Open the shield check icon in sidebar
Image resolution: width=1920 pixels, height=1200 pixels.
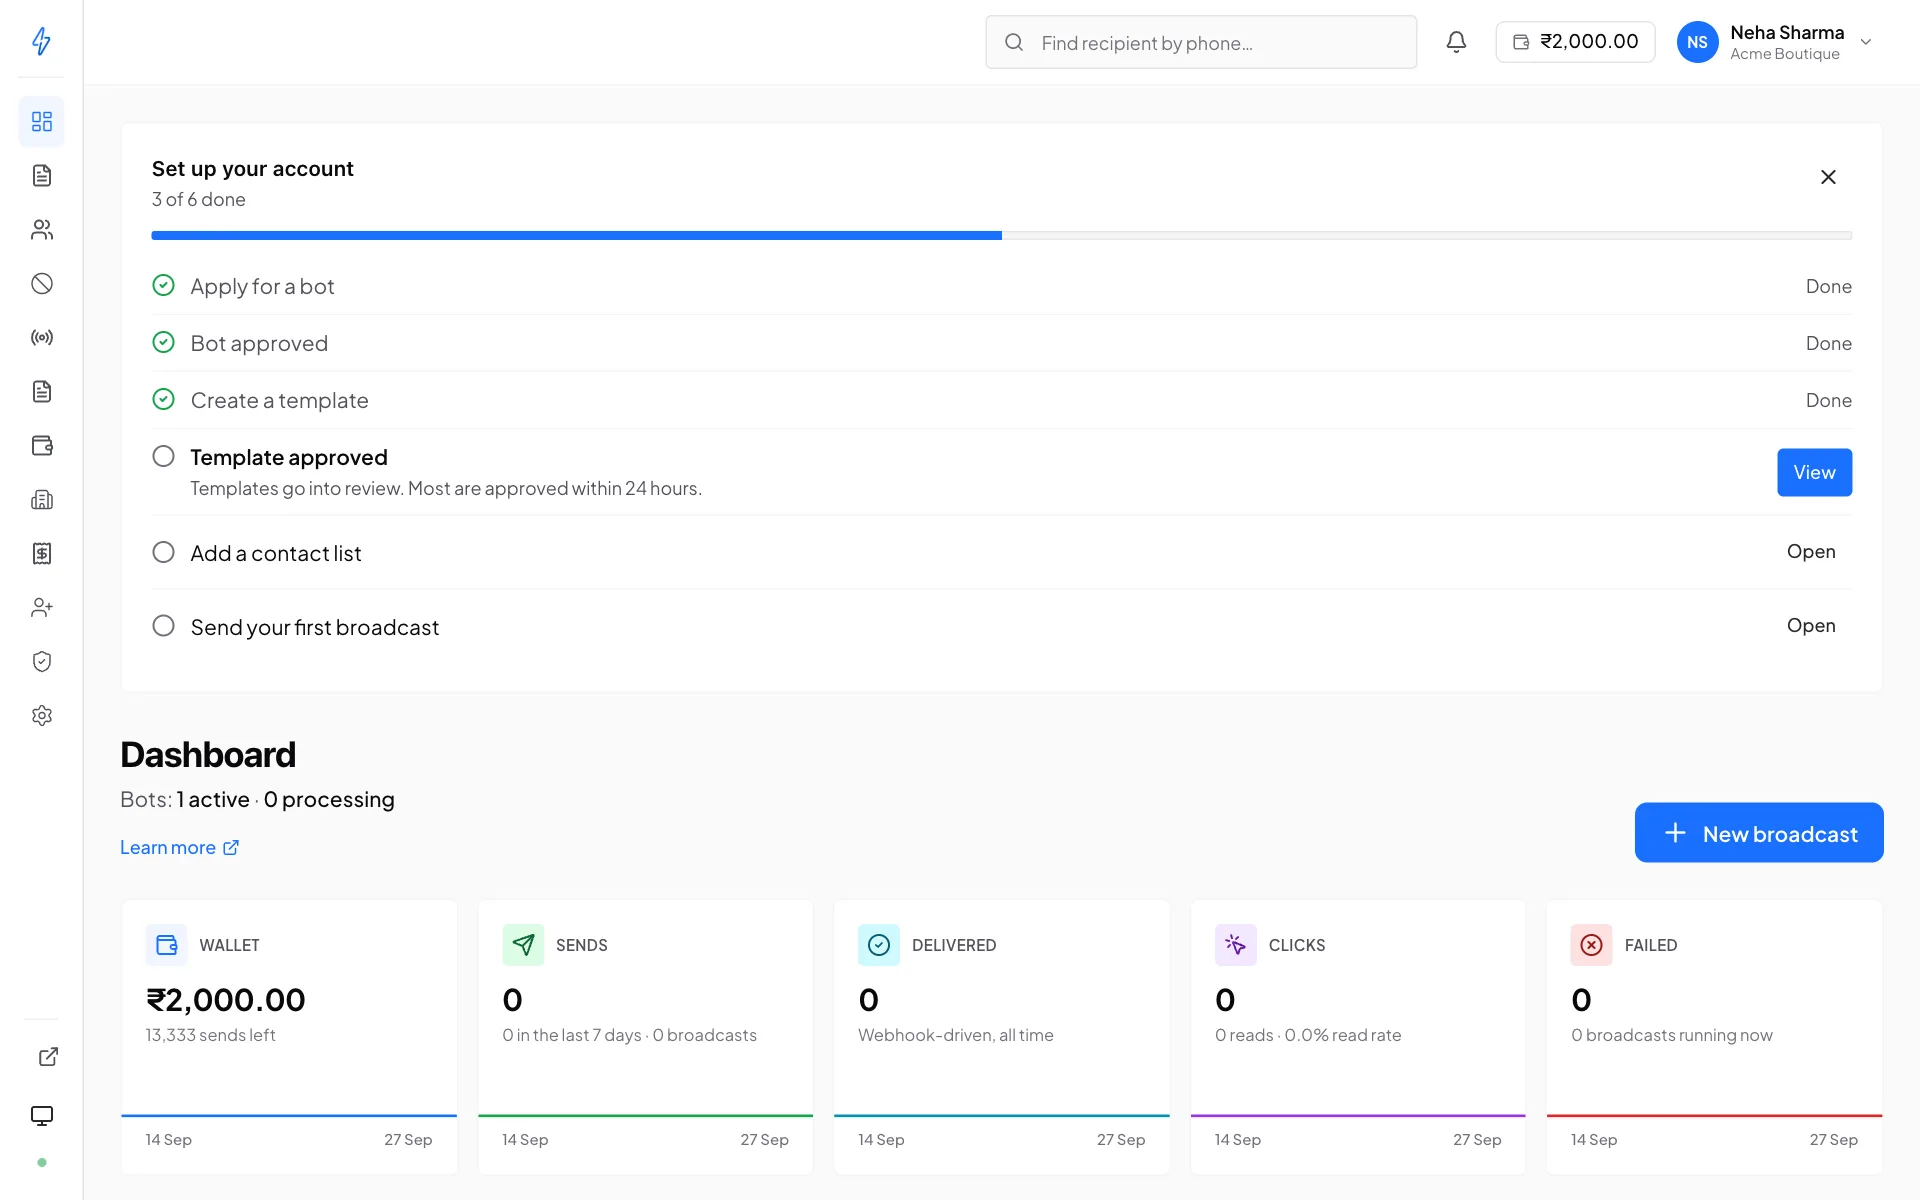point(41,662)
